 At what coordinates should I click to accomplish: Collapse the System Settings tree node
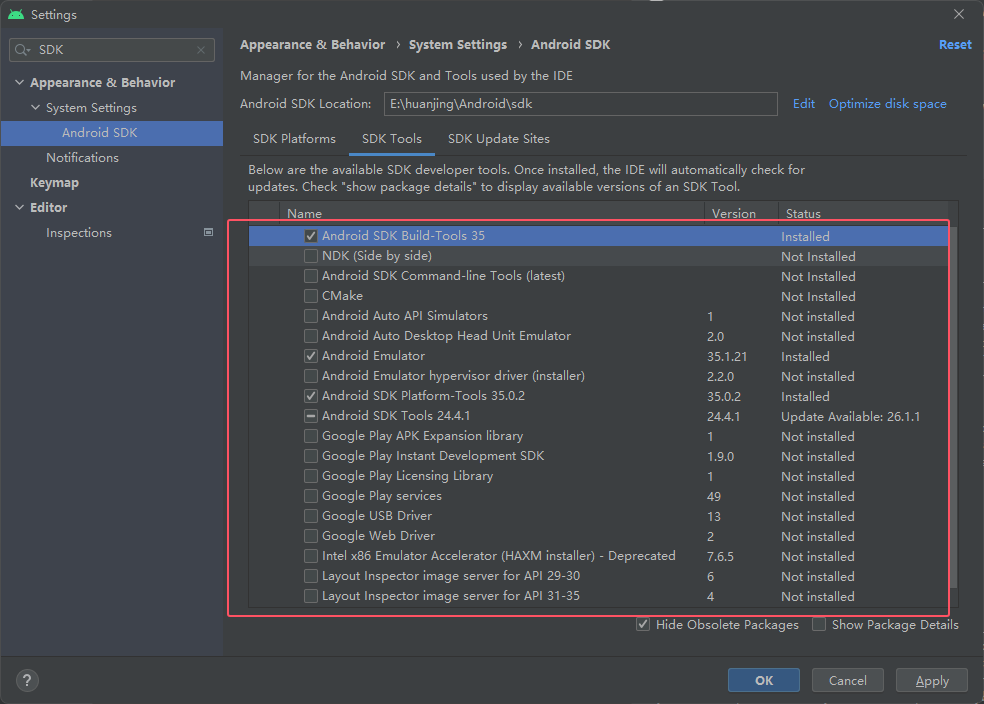35,107
